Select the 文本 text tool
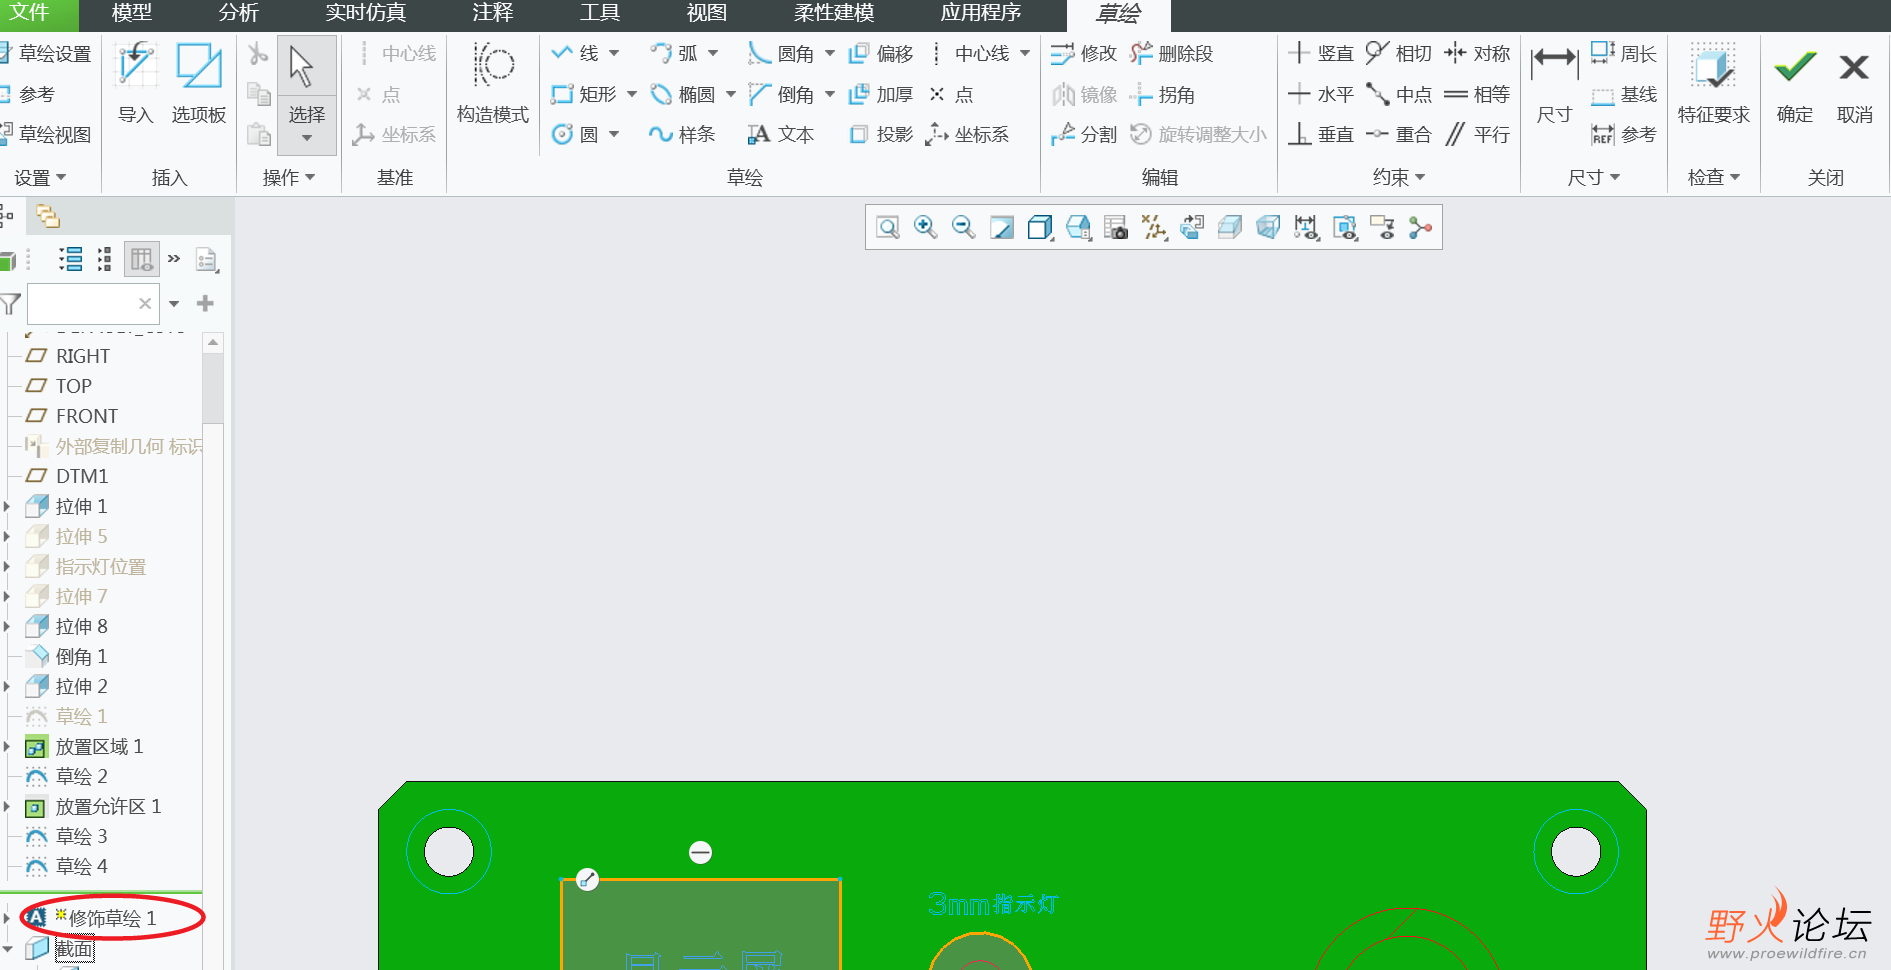This screenshot has width=1891, height=970. (781, 134)
